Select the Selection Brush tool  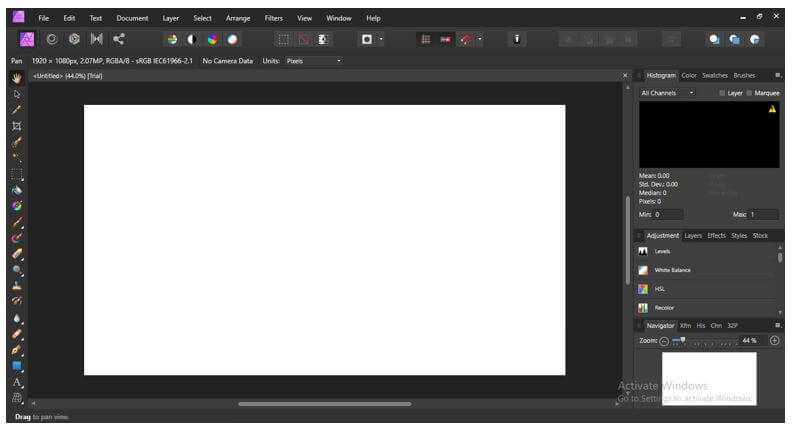[x=17, y=142]
